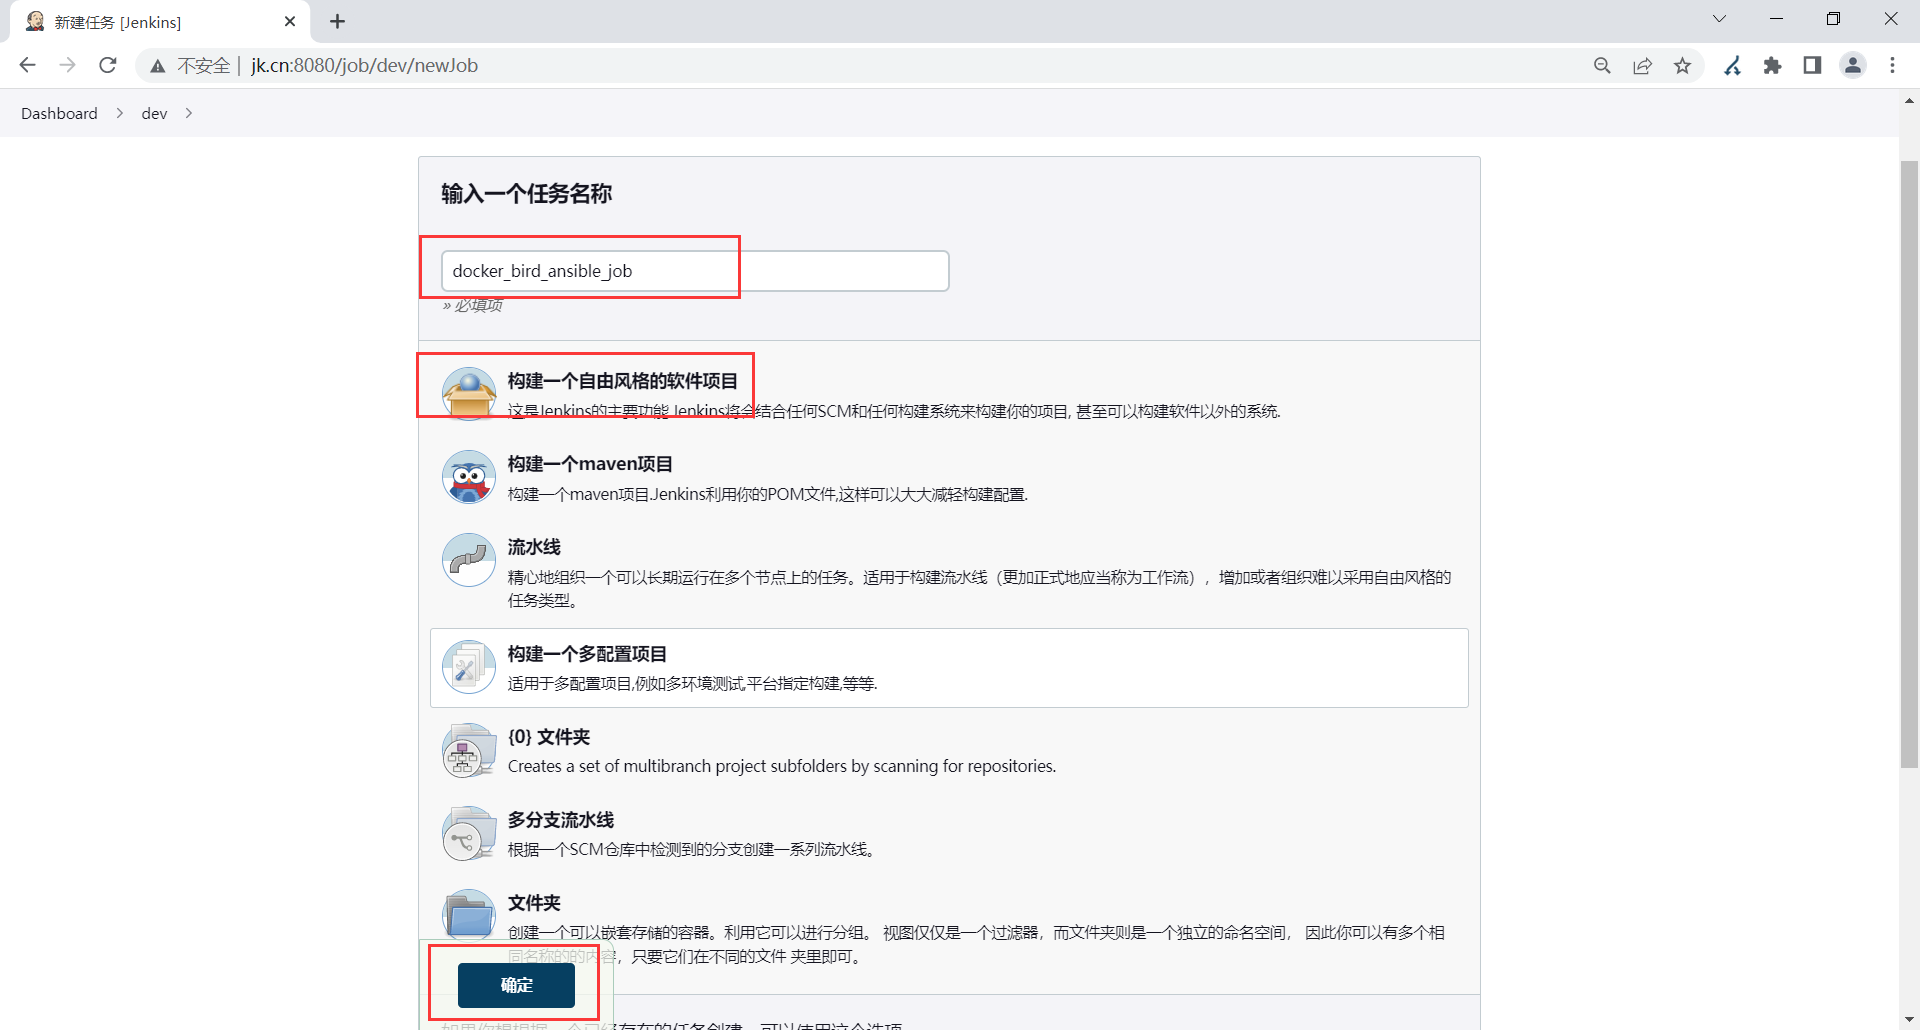Bookmark this page with the star icon

click(x=1683, y=66)
